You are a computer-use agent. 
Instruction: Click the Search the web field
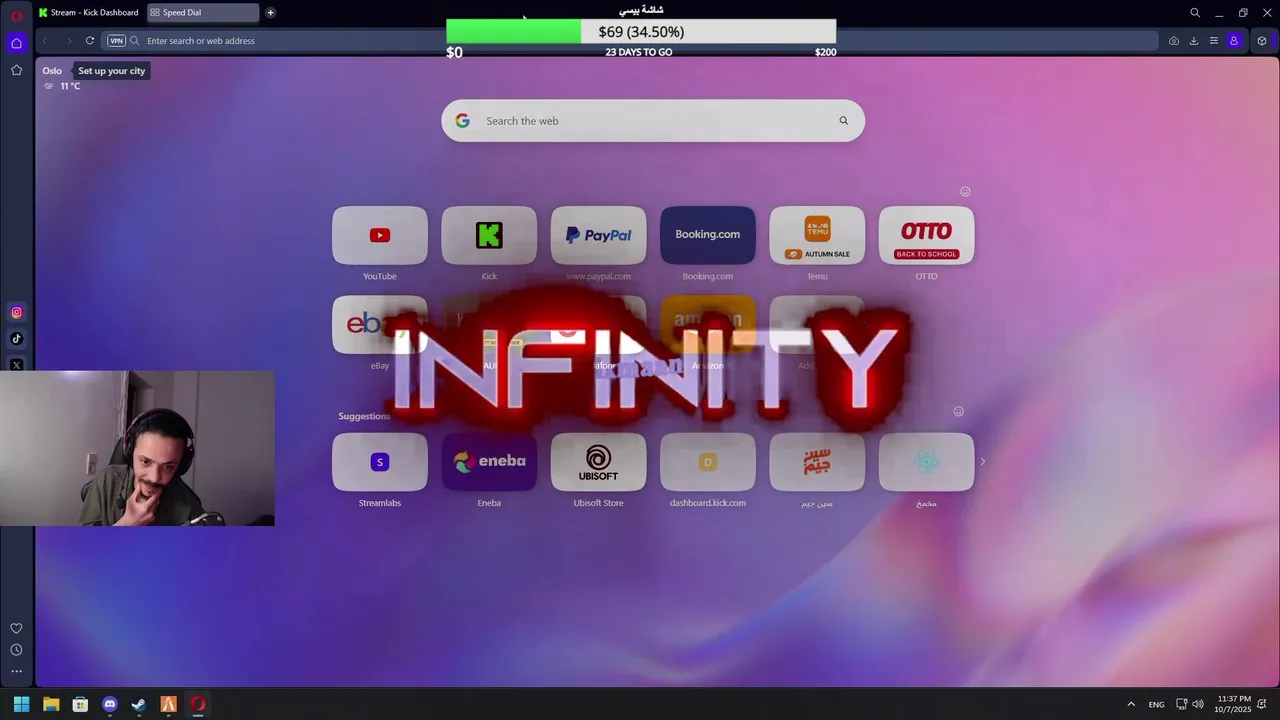coord(653,121)
